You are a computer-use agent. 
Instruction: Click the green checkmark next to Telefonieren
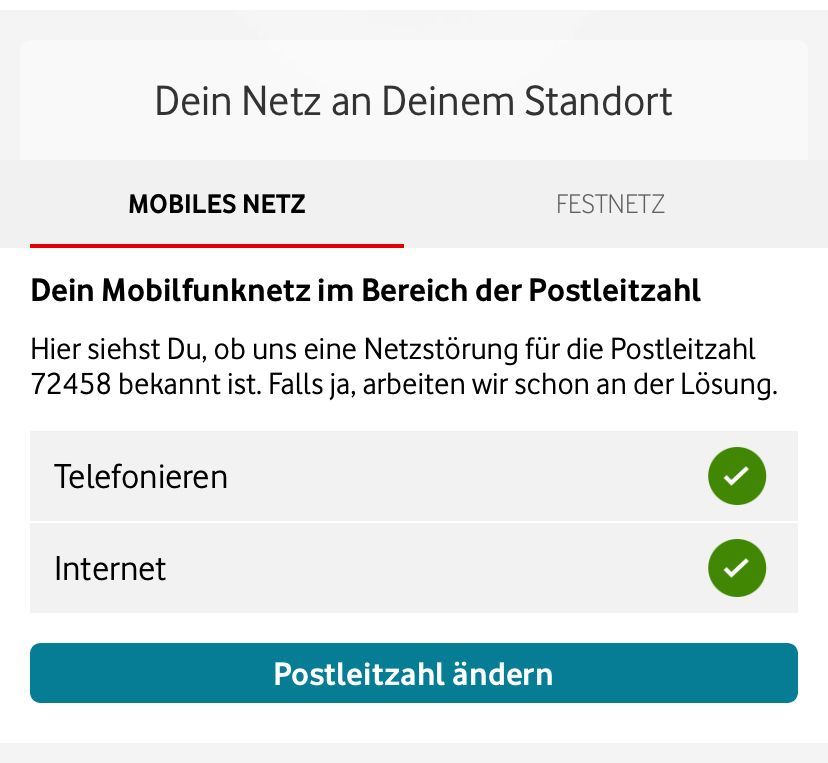737,476
